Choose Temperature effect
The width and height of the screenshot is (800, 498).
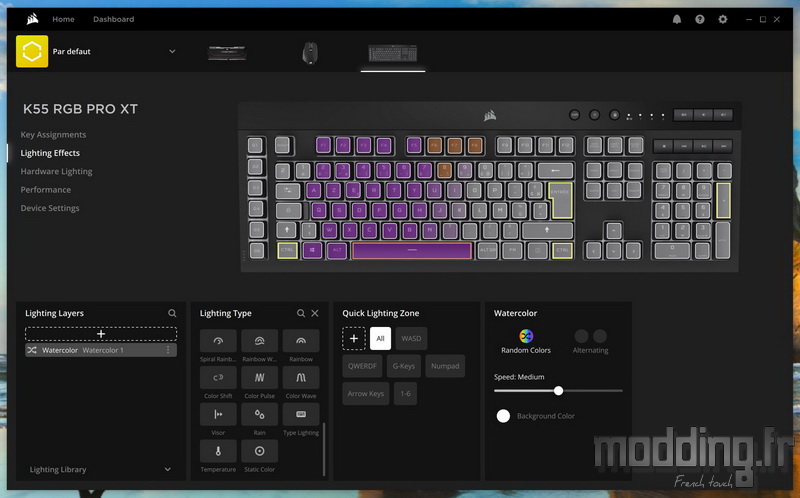pos(218,451)
